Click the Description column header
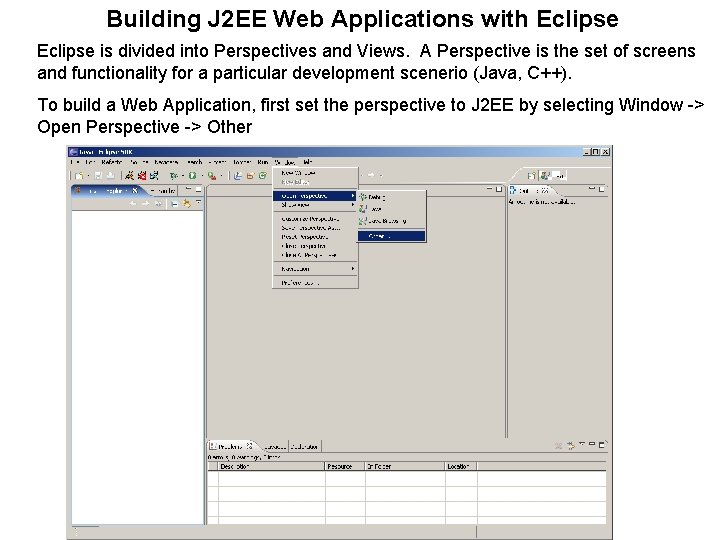Viewport: 720px width, 540px height. [271, 466]
